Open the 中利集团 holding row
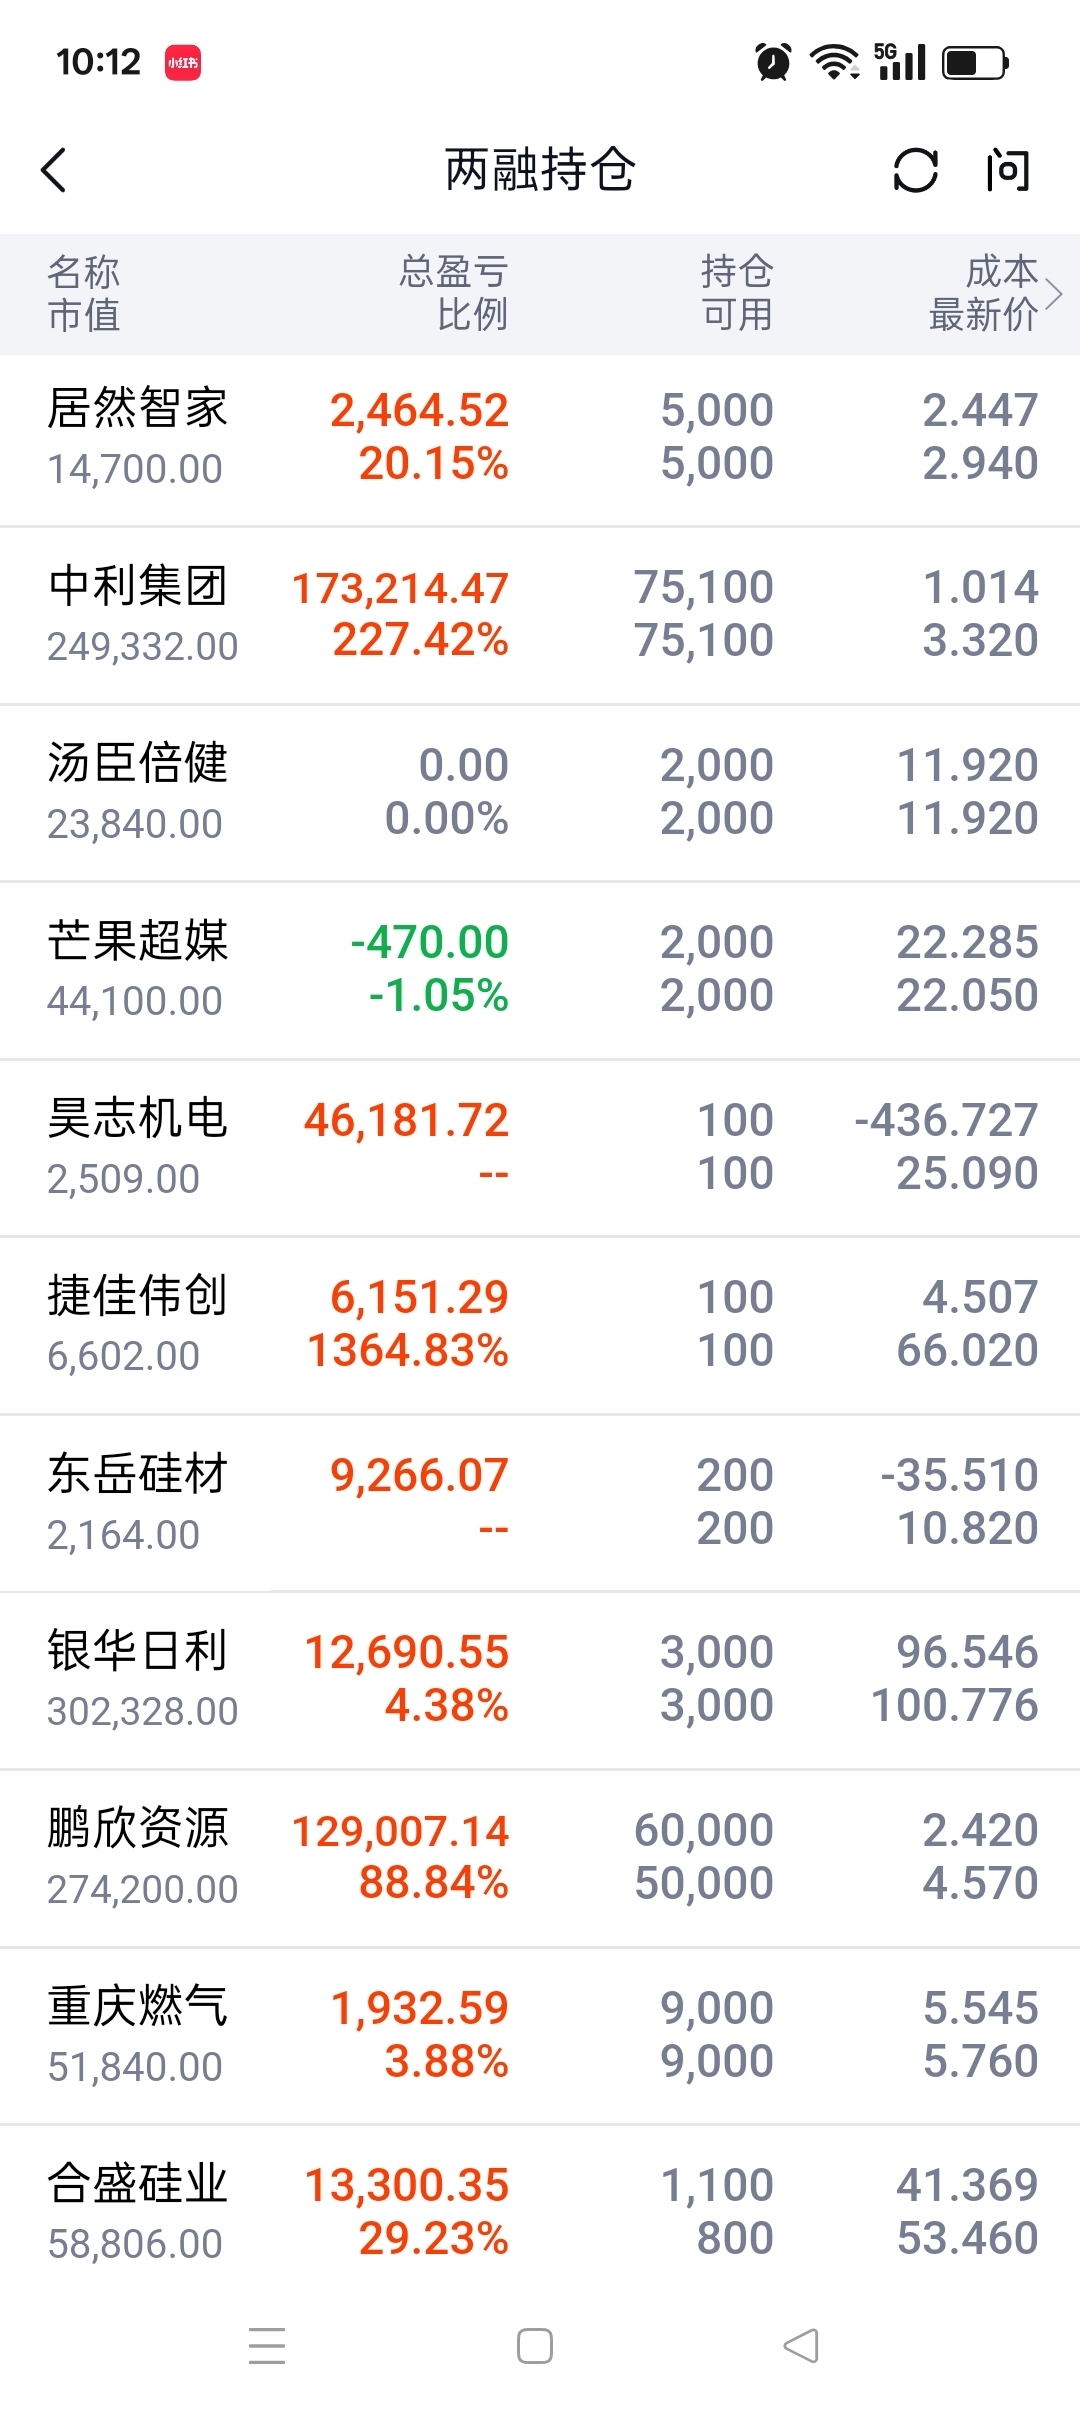This screenshot has width=1080, height=2412. [540, 616]
